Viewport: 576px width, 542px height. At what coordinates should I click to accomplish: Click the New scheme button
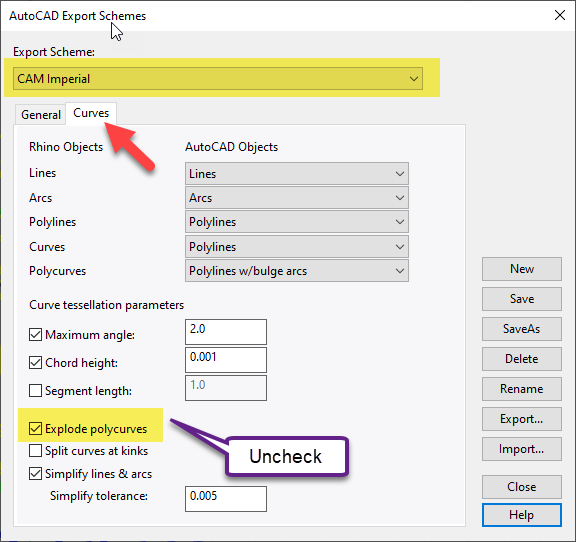pyautogui.click(x=522, y=269)
